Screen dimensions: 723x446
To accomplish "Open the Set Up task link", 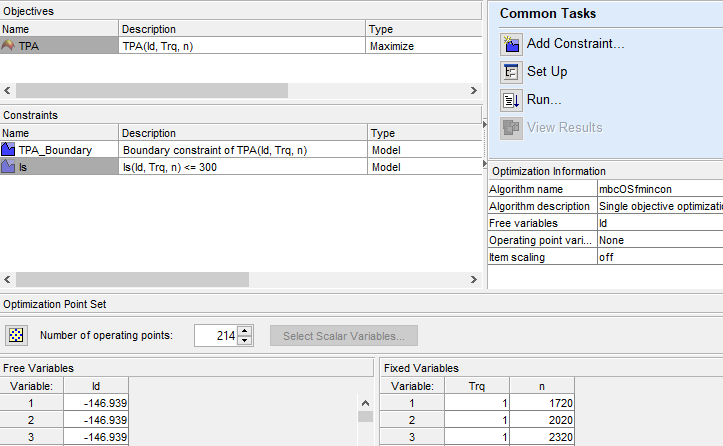I will pyautogui.click(x=547, y=72).
